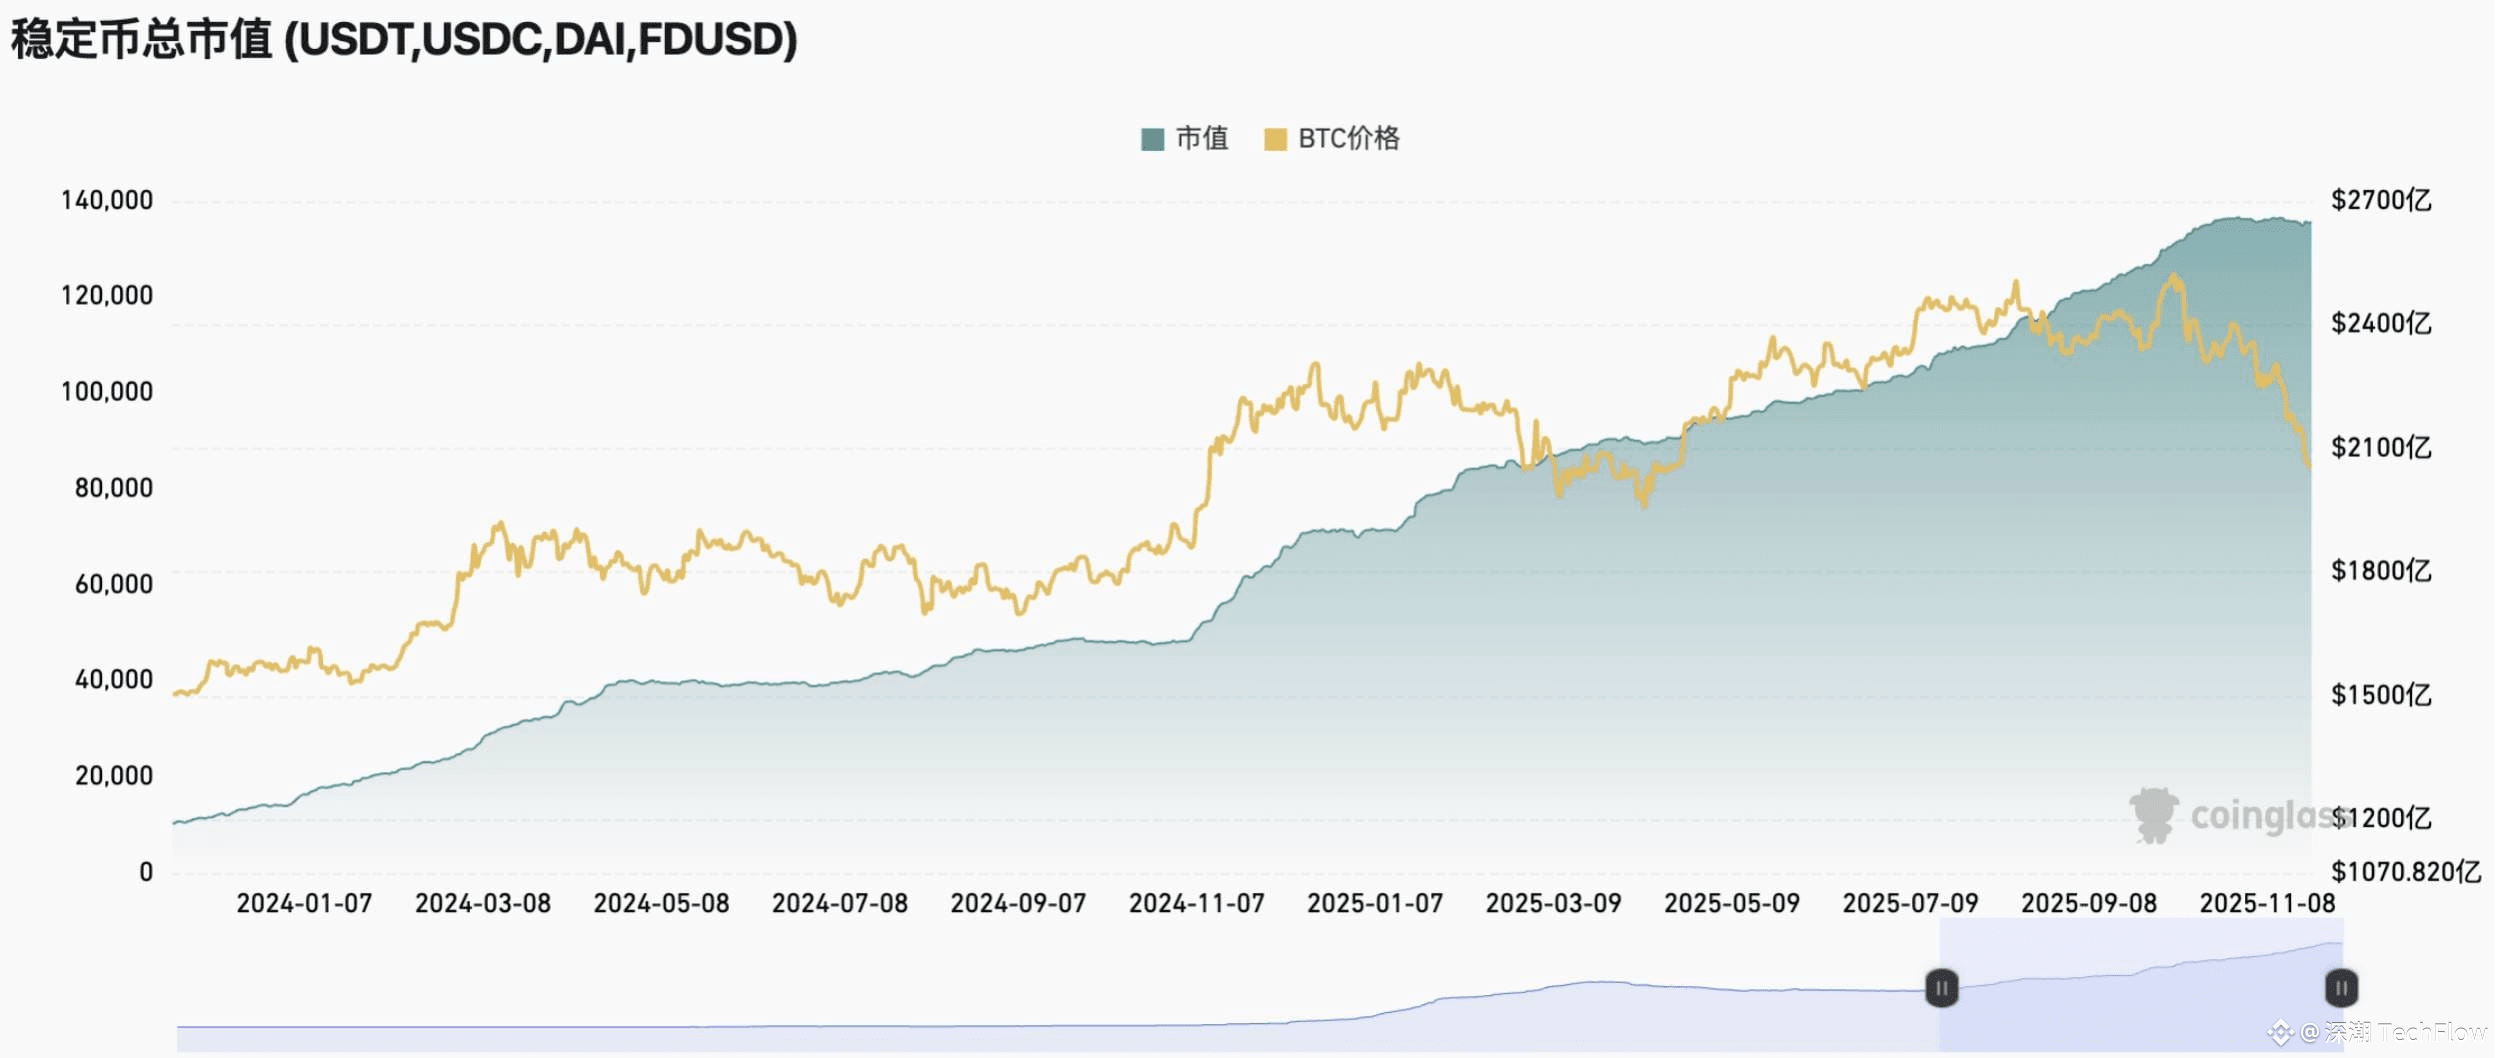Click the 140,000 left axis label
2496x1058 pixels.
tap(107, 200)
